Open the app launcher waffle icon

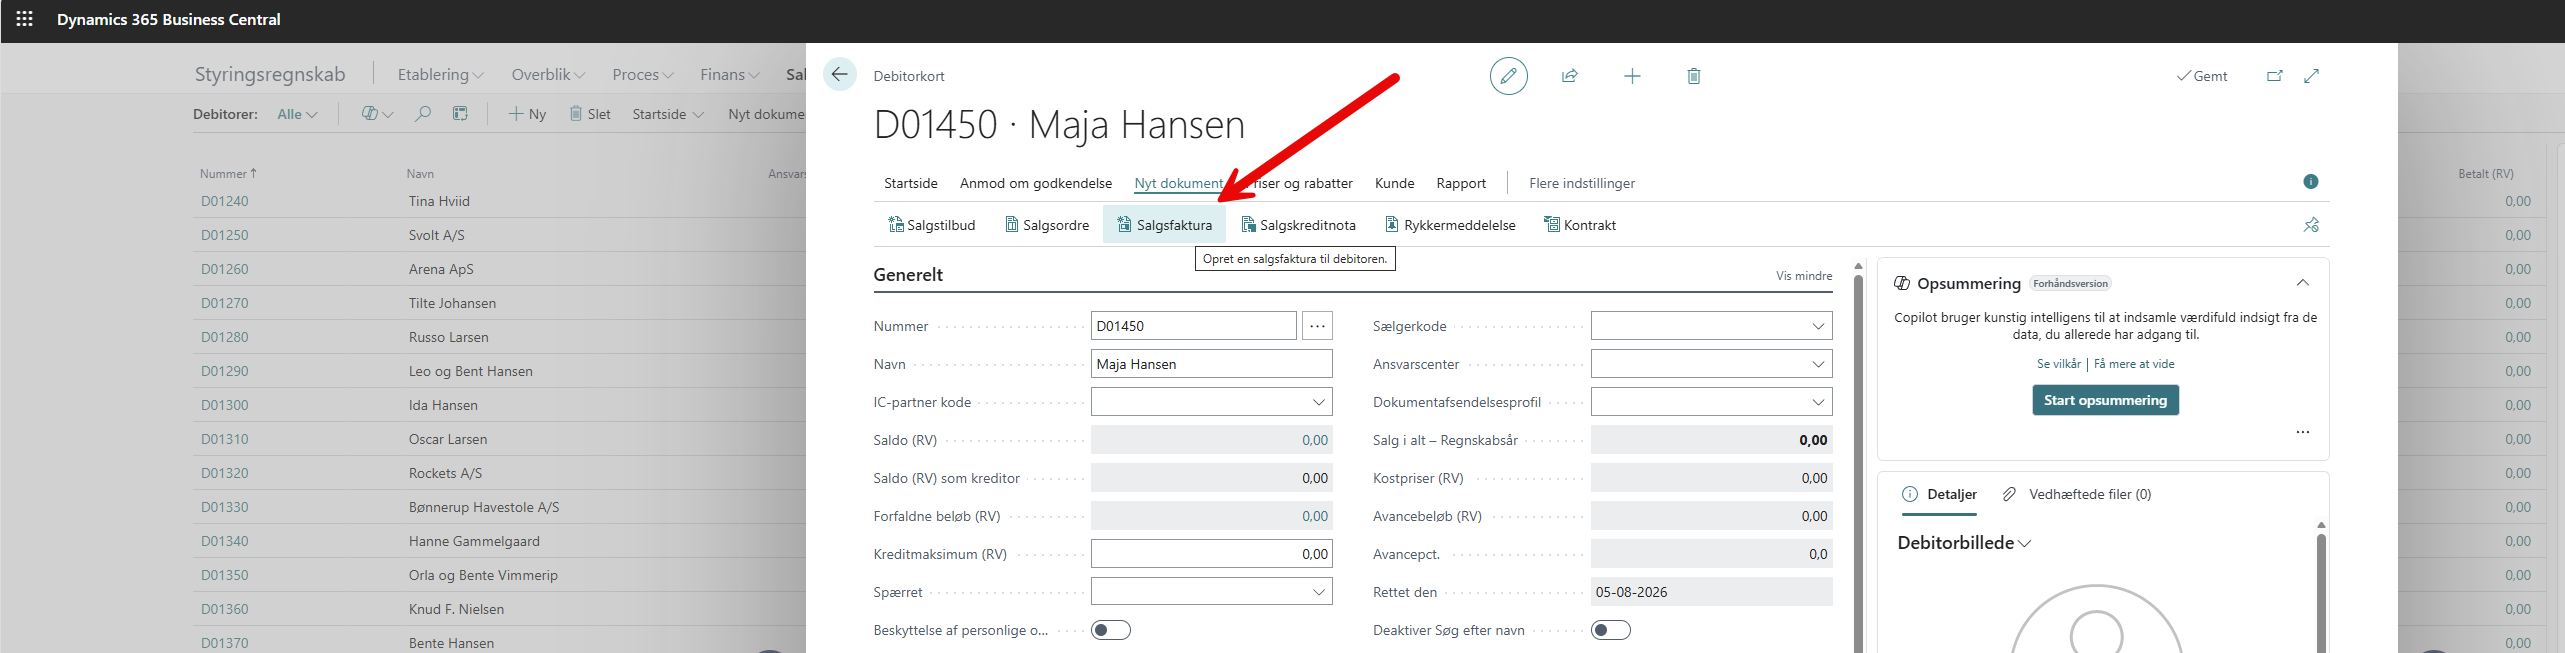coord(25,19)
